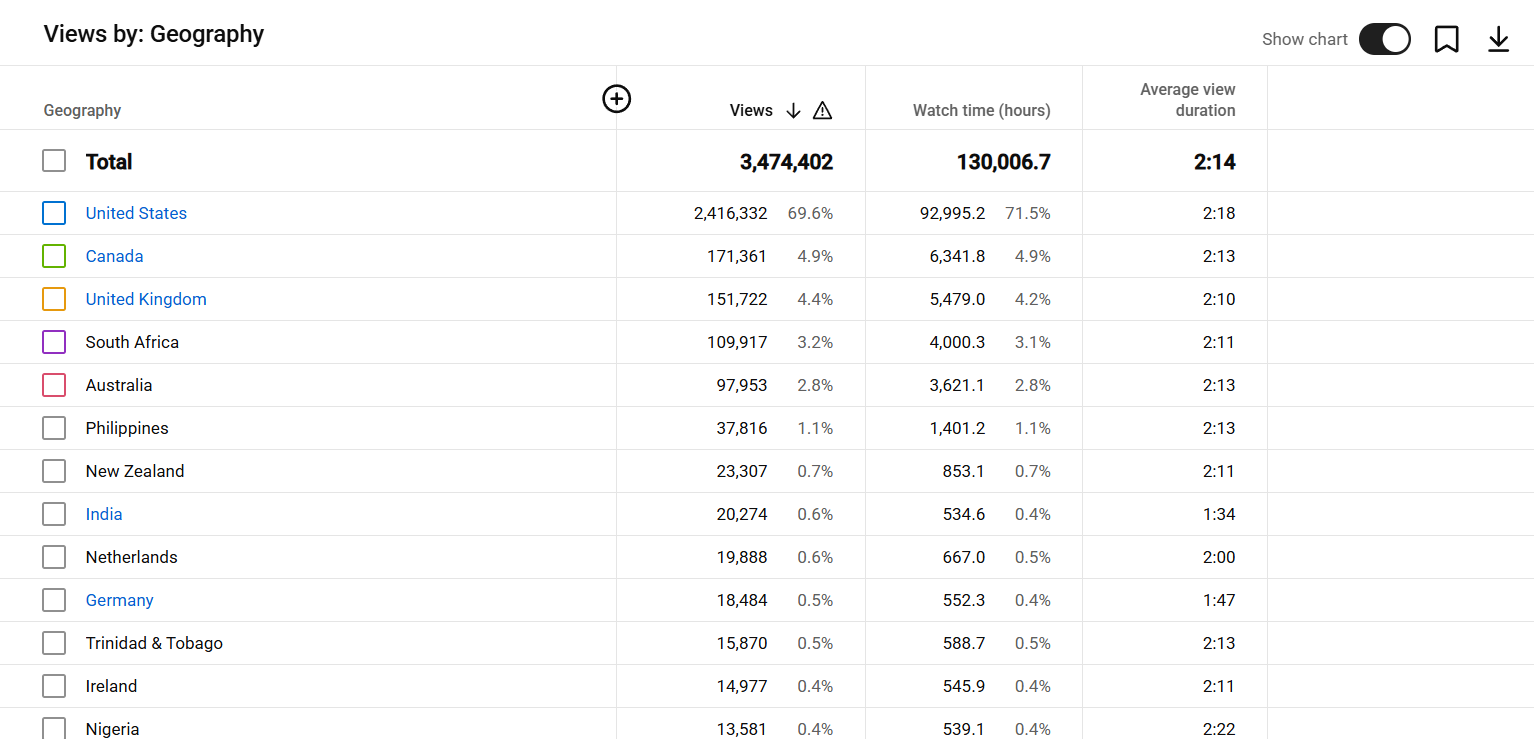Turn off the Show chart toggle
1534x739 pixels.
[x=1384, y=39]
